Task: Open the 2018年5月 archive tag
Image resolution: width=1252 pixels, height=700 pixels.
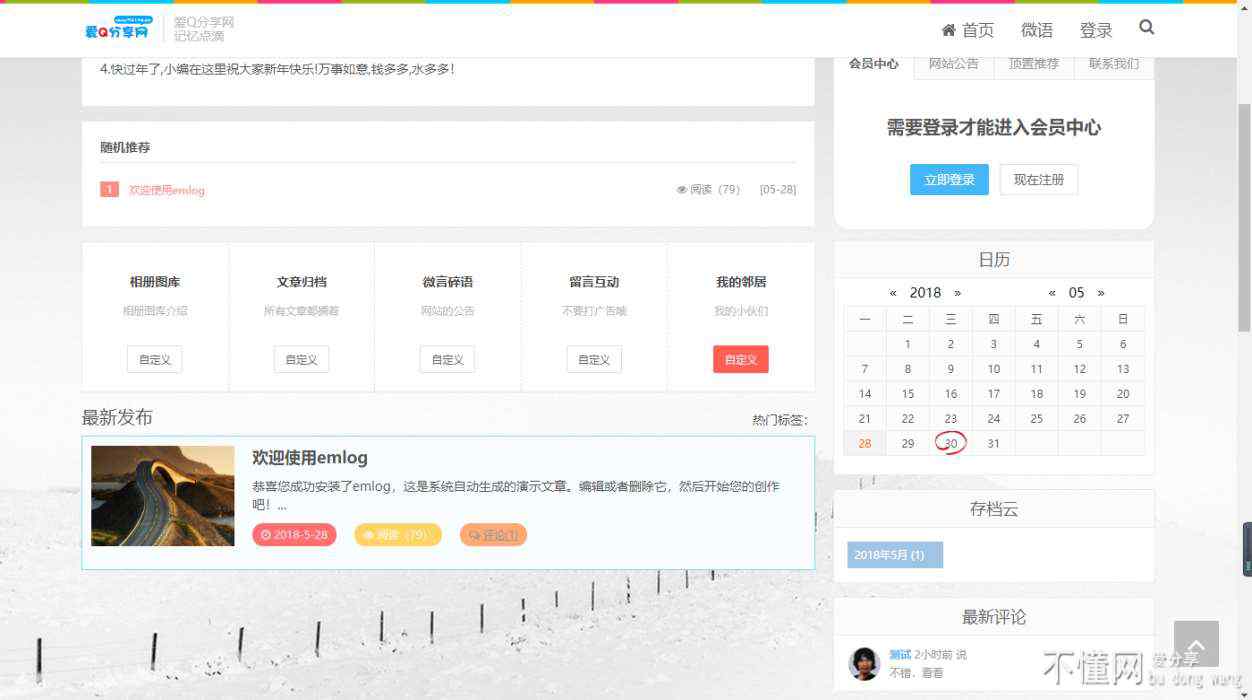Action: (x=889, y=555)
